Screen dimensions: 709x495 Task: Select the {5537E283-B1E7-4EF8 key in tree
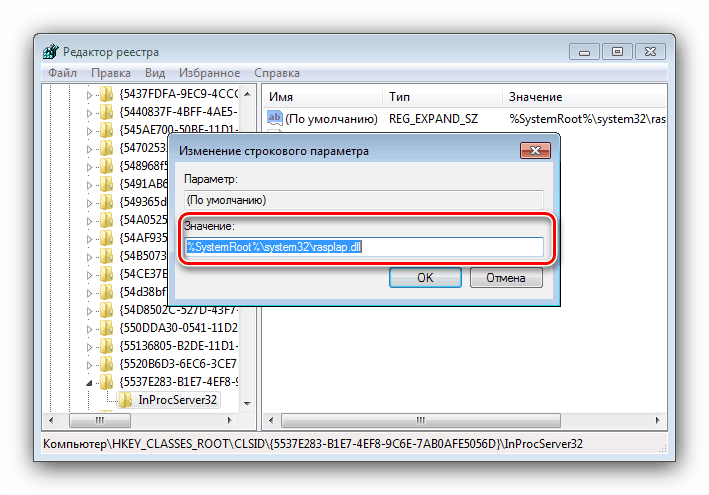179,382
